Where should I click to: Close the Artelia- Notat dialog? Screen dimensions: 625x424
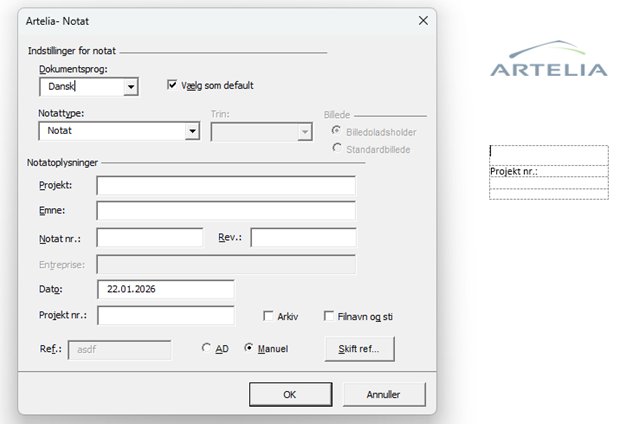(423, 21)
